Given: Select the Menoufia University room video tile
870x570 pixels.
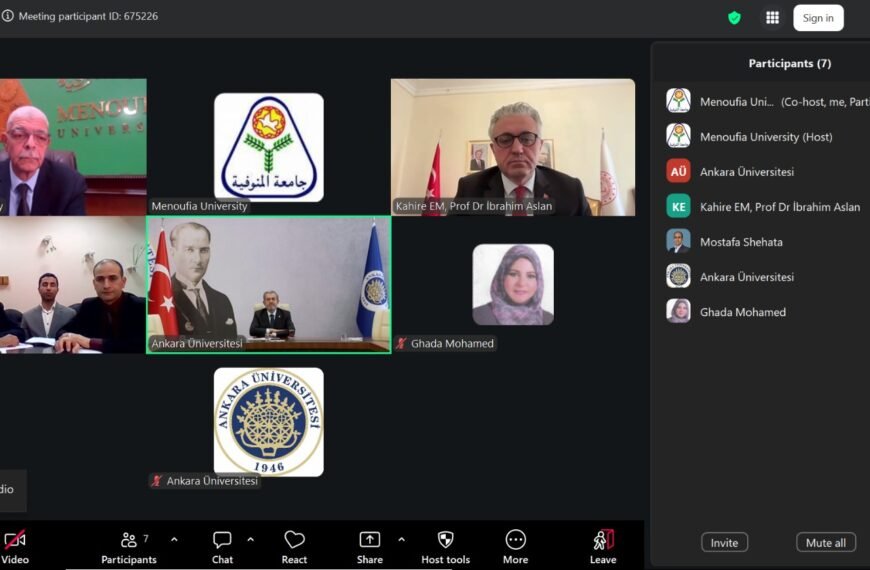Looking at the screenshot, I should coord(73,147).
